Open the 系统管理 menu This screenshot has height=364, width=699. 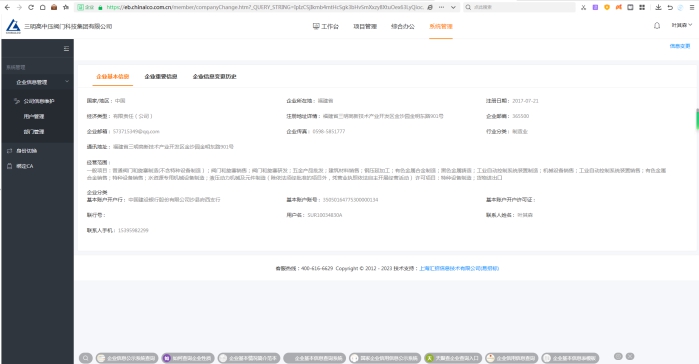pos(441,26)
